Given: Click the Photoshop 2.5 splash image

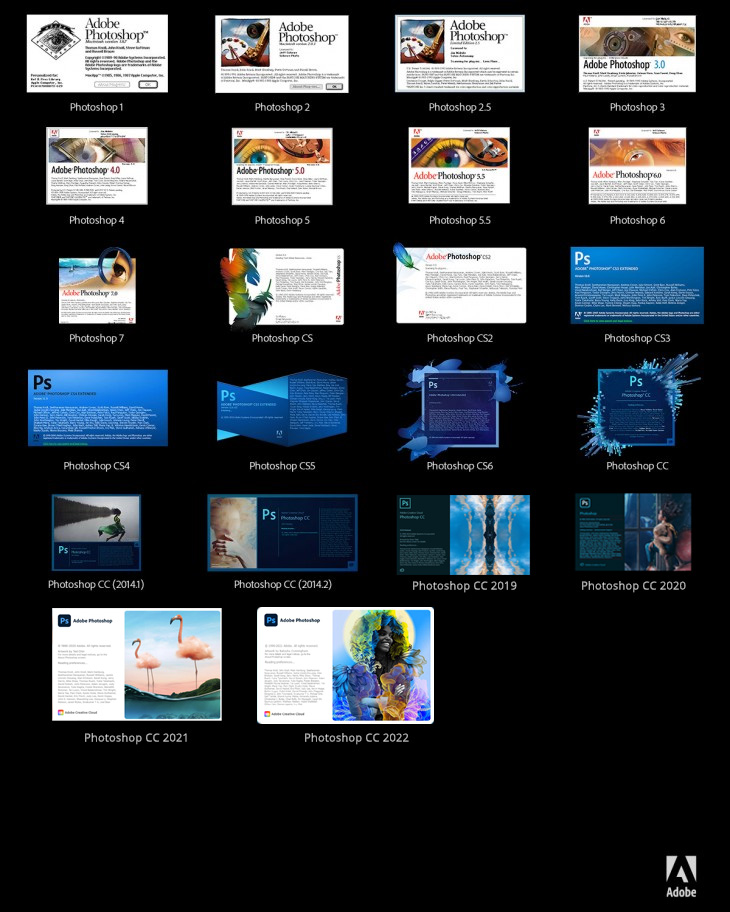Looking at the screenshot, I should tap(460, 54).
